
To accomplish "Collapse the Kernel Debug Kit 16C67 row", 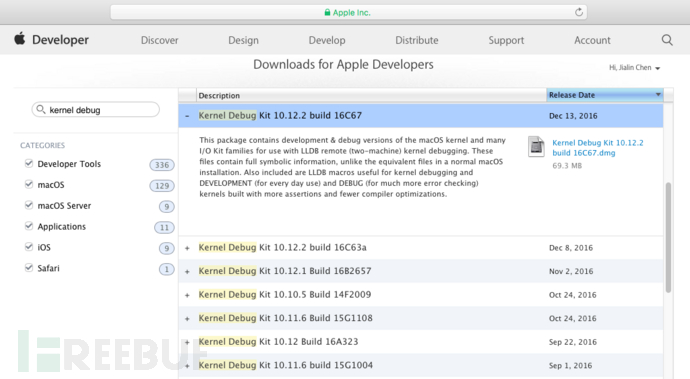I will click(187, 116).
